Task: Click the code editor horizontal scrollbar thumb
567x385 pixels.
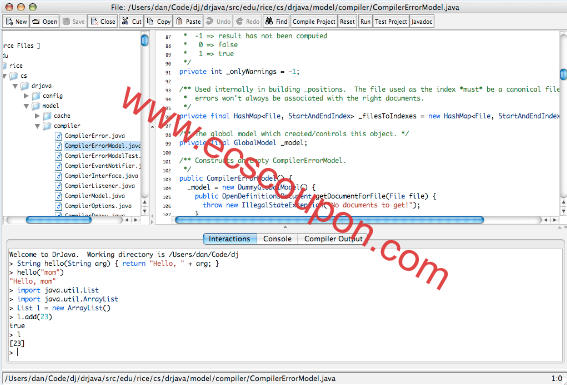Action: coord(329,220)
